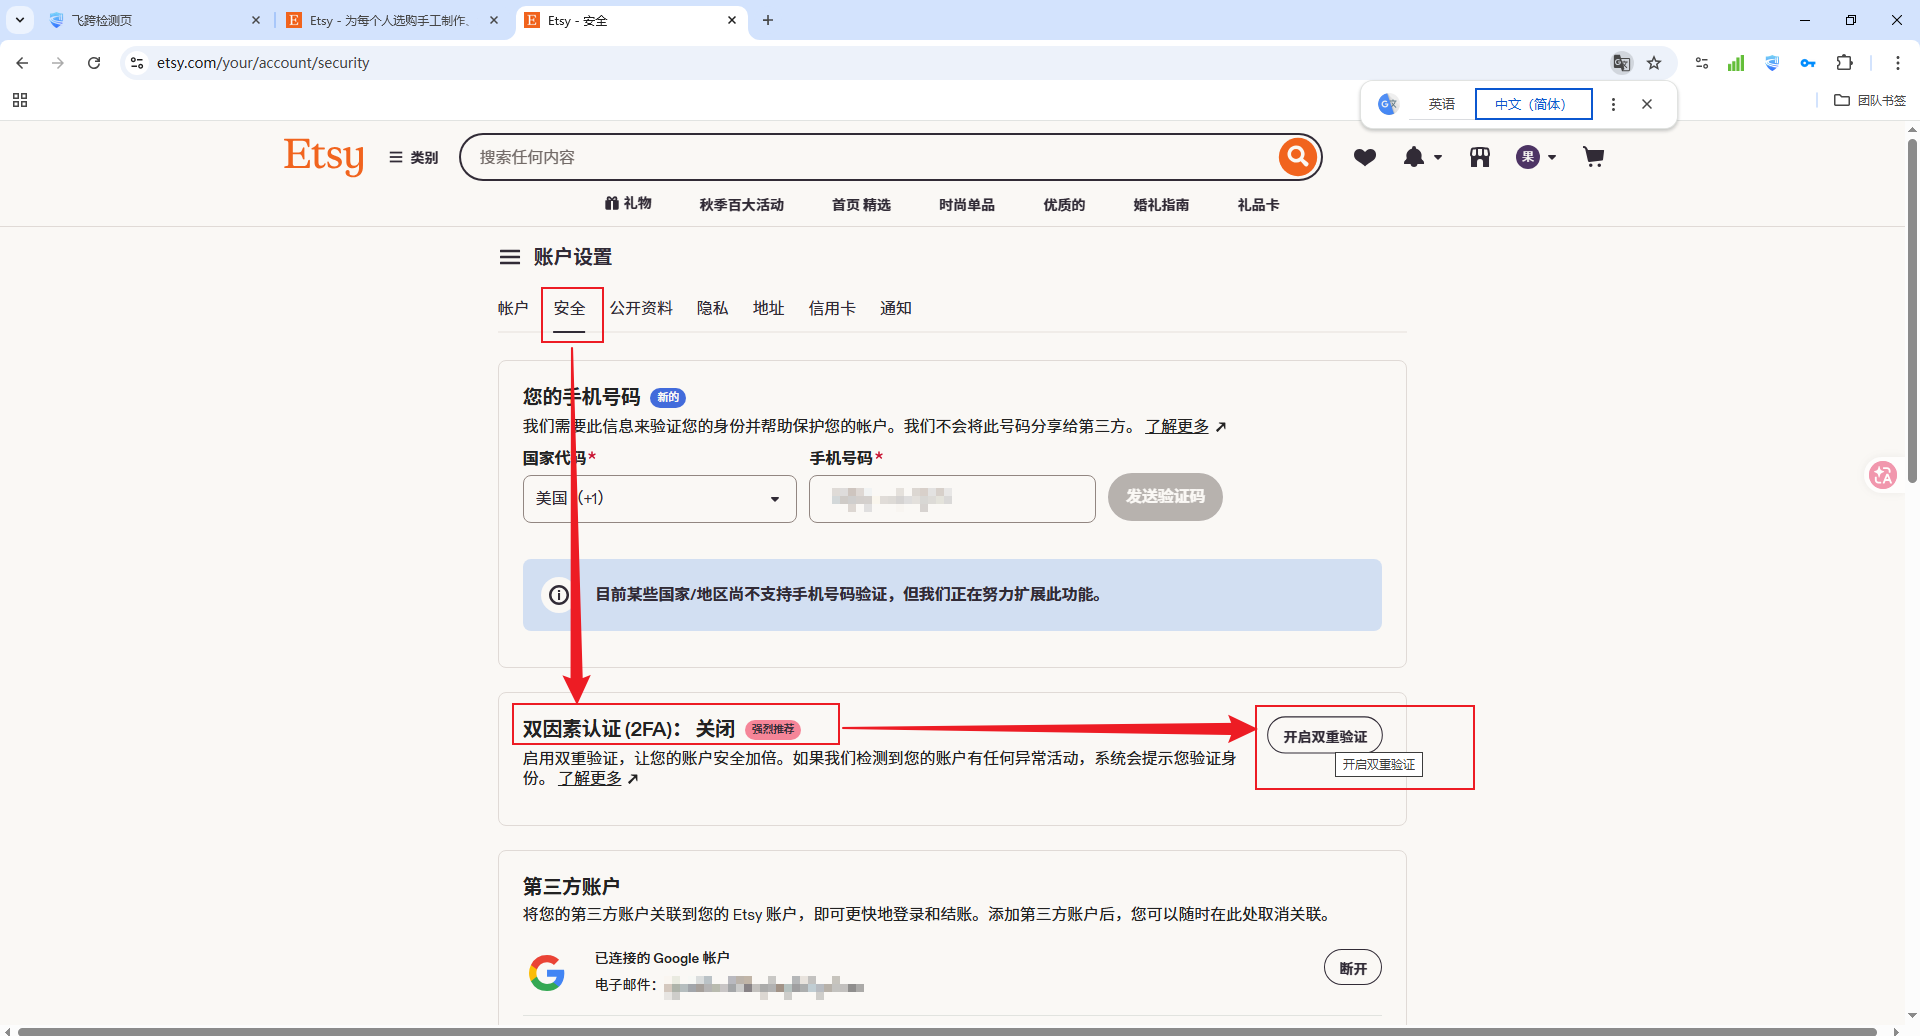Expand the 国家代码 country code dropdown

coord(660,498)
